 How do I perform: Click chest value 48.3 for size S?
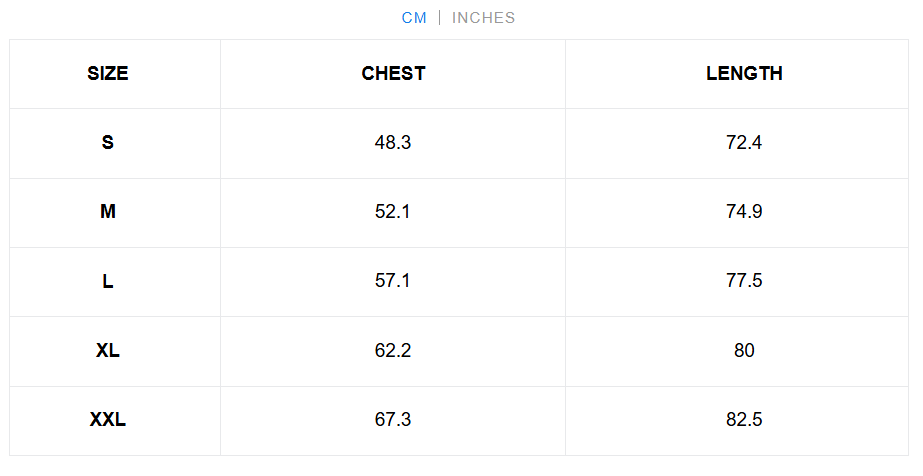point(393,142)
